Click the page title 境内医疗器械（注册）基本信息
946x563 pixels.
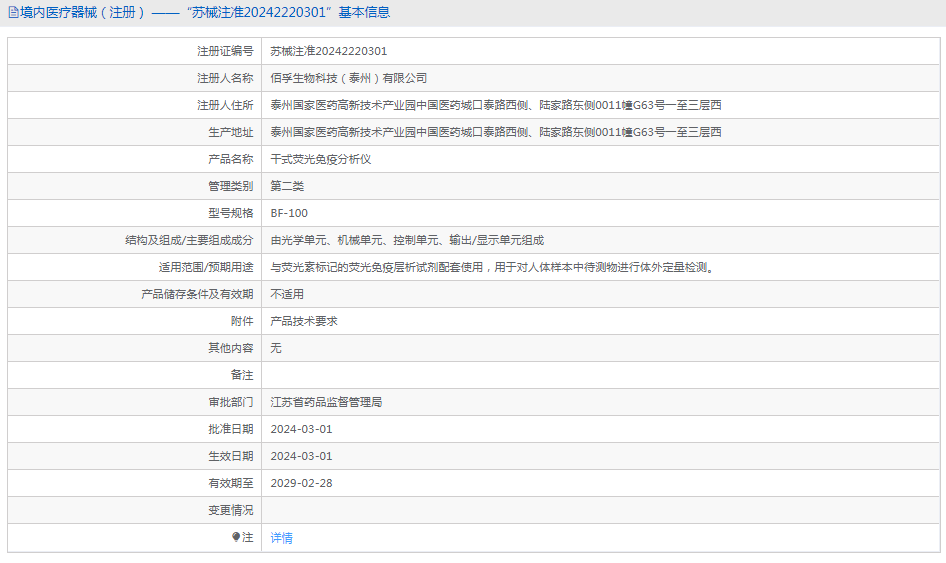(x=205, y=12)
